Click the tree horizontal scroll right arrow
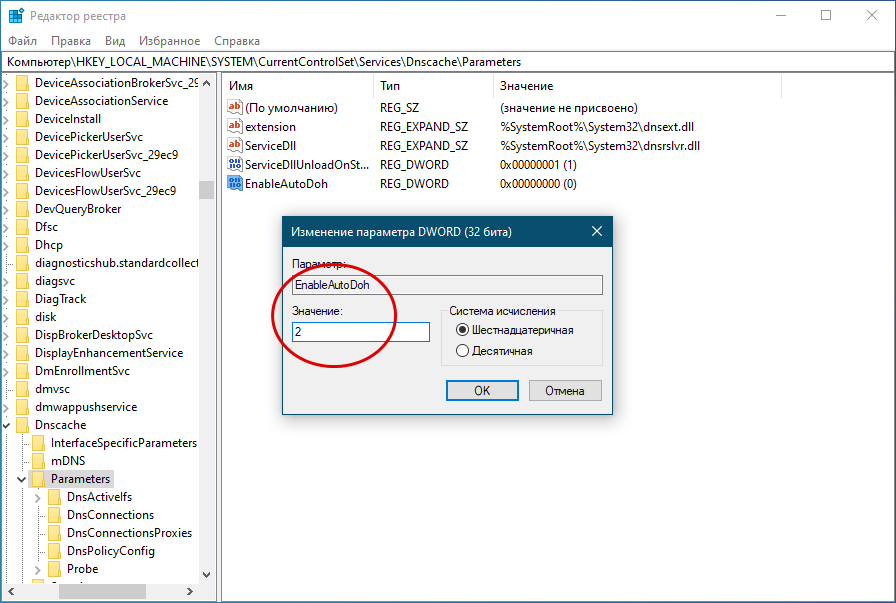The height and width of the screenshot is (603, 896). click(190, 592)
